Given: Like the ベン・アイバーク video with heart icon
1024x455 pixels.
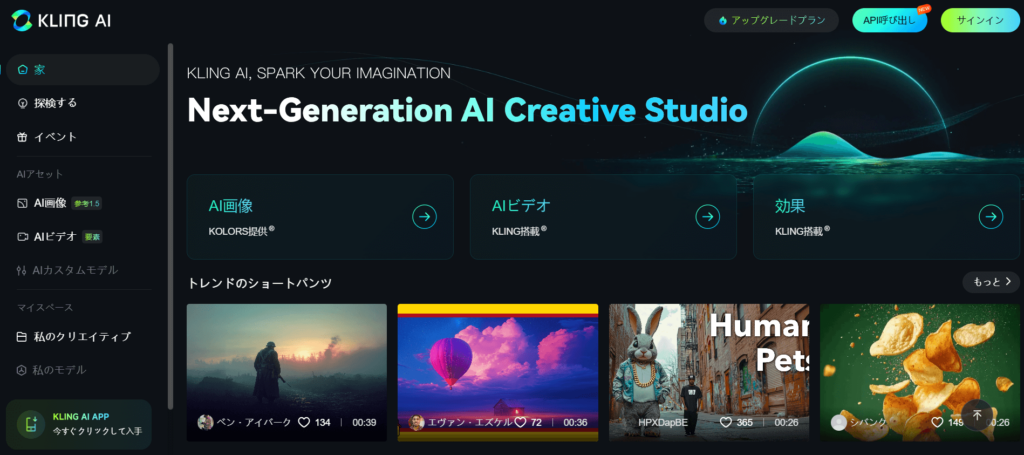Looking at the screenshot, I should (304, 422).
